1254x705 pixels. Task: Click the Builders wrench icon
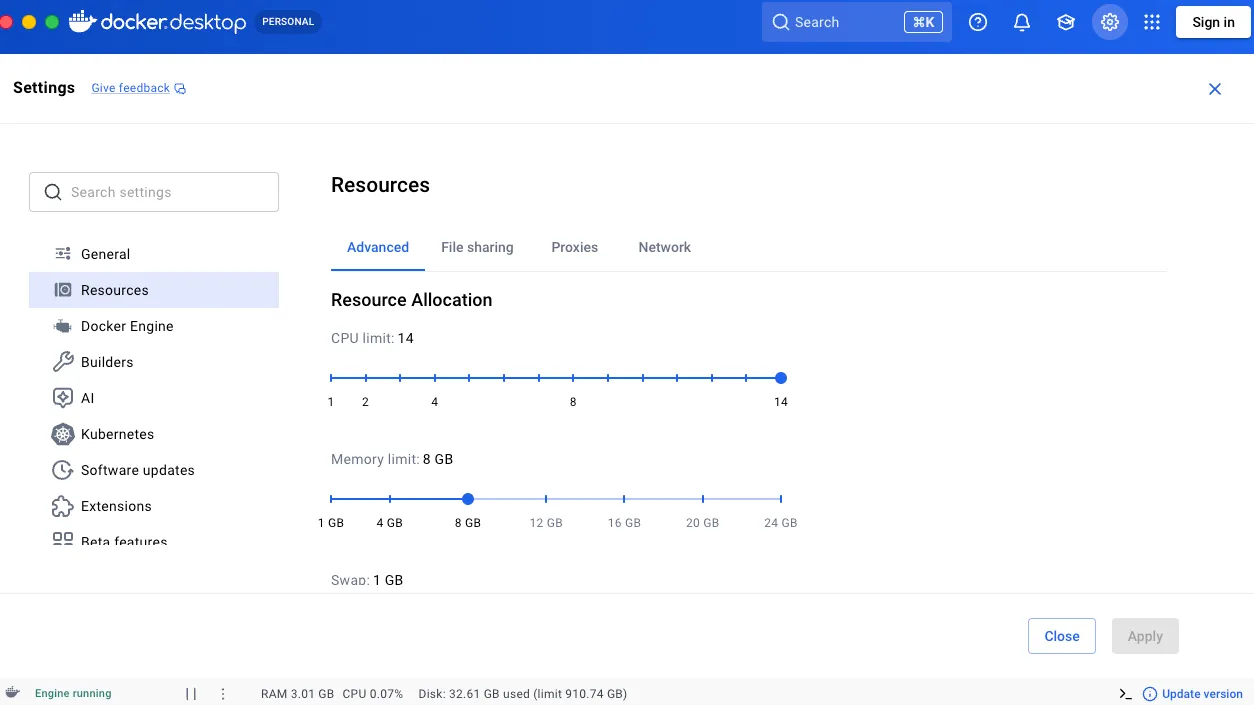[63, 362]
